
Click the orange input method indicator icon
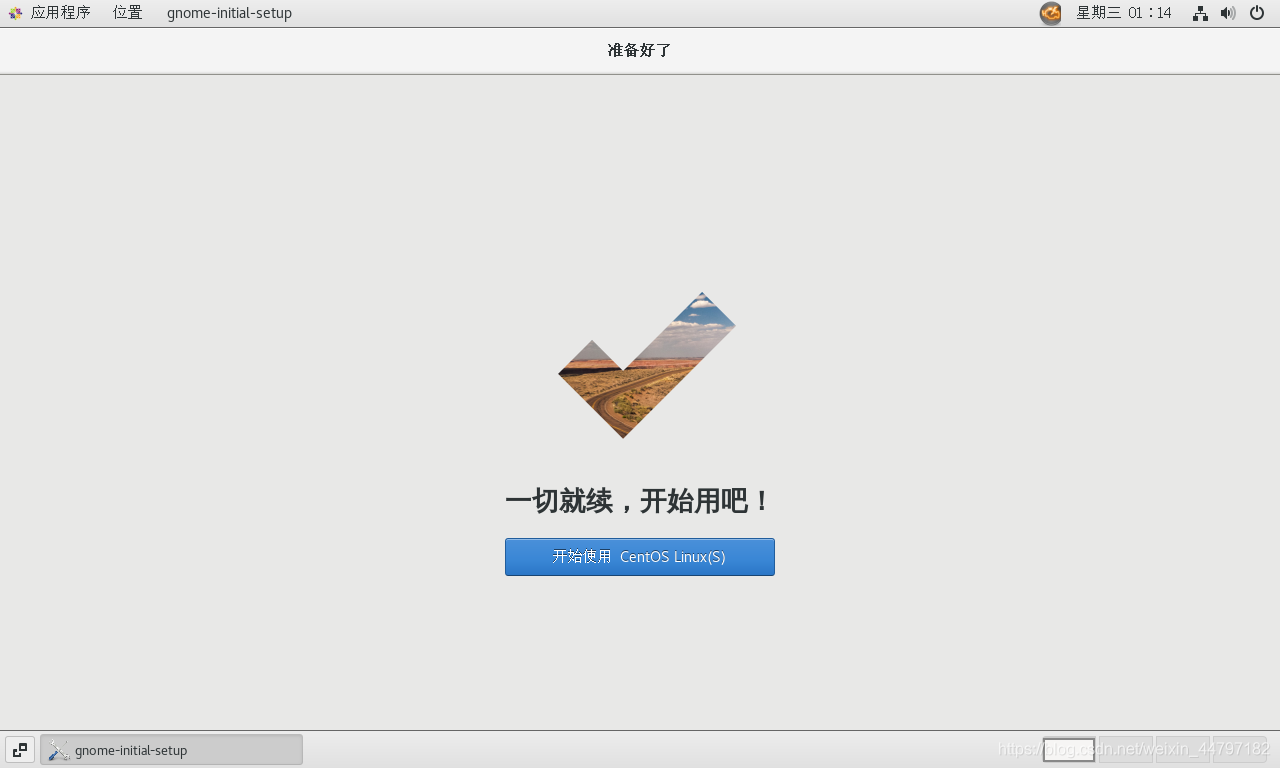(x=1050, y=13)
